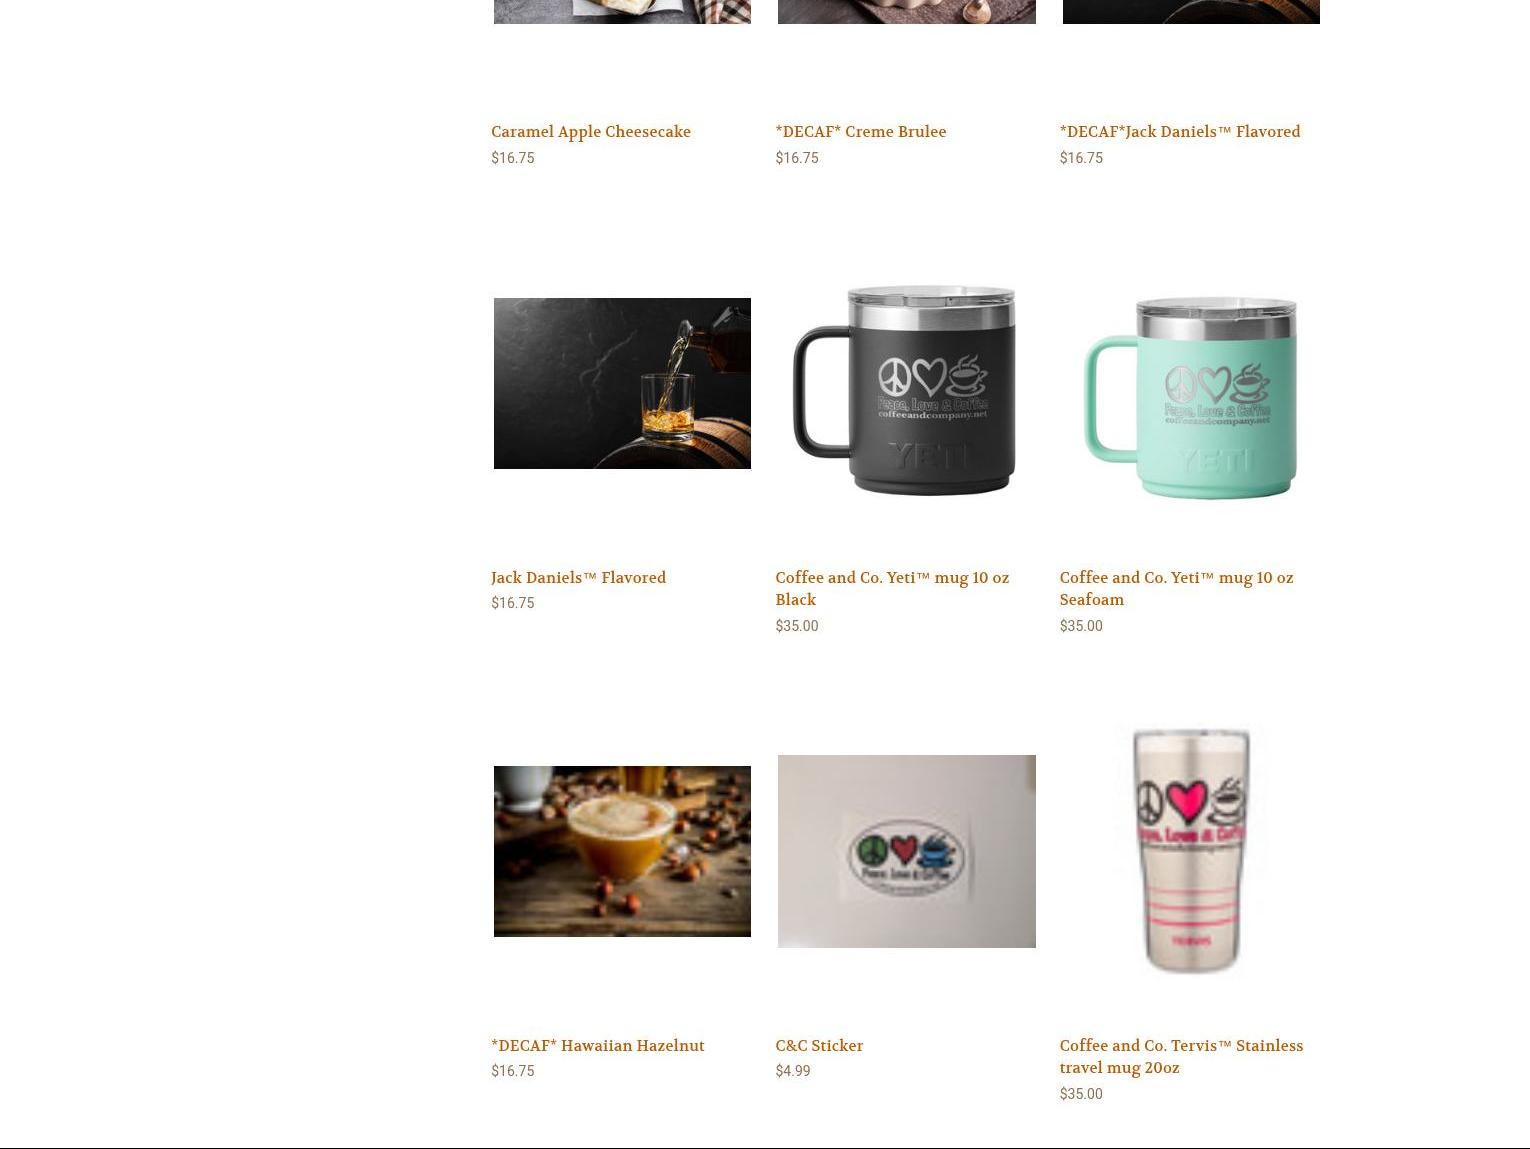
Task: Open the *DECAF* Jack Daniels Flavored link
Action: coord(1180,132)
